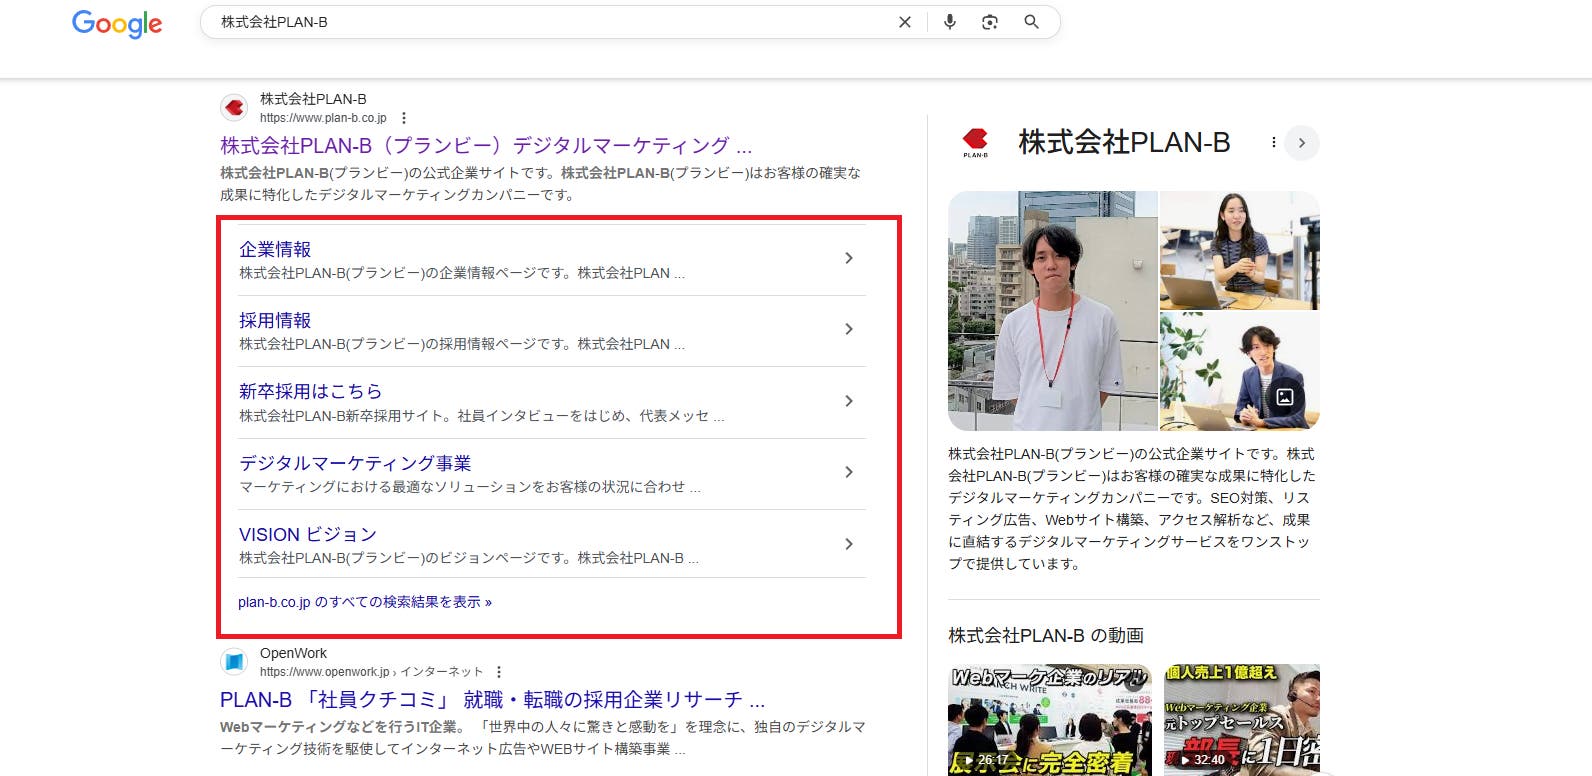Screen dimensions: 1592x776
Task: Open photo of man in suit with plant
Action: tap(1240, 371)
